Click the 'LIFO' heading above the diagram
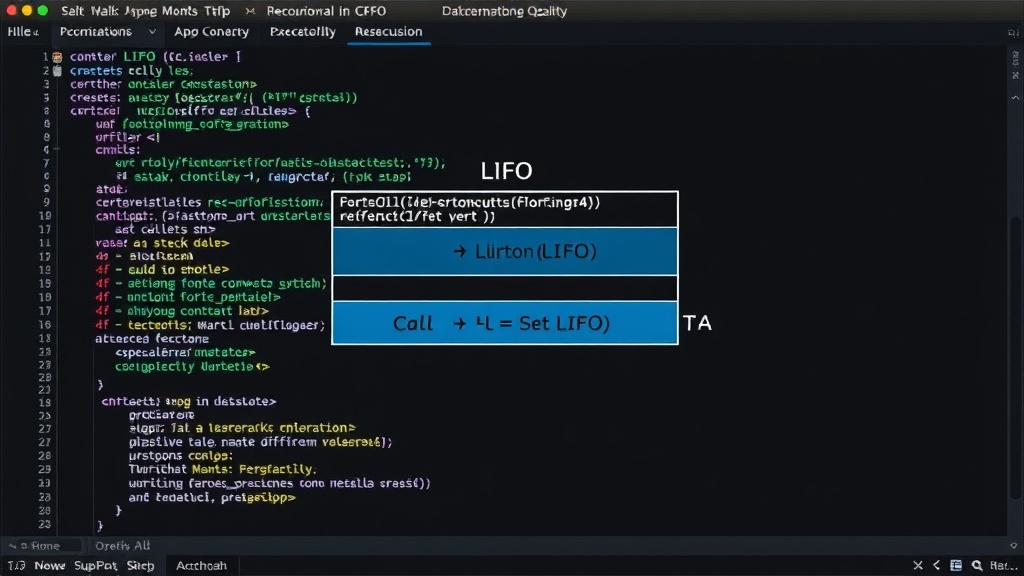The width and height of the screenshot is (1024, 576). tap(506, 171)
